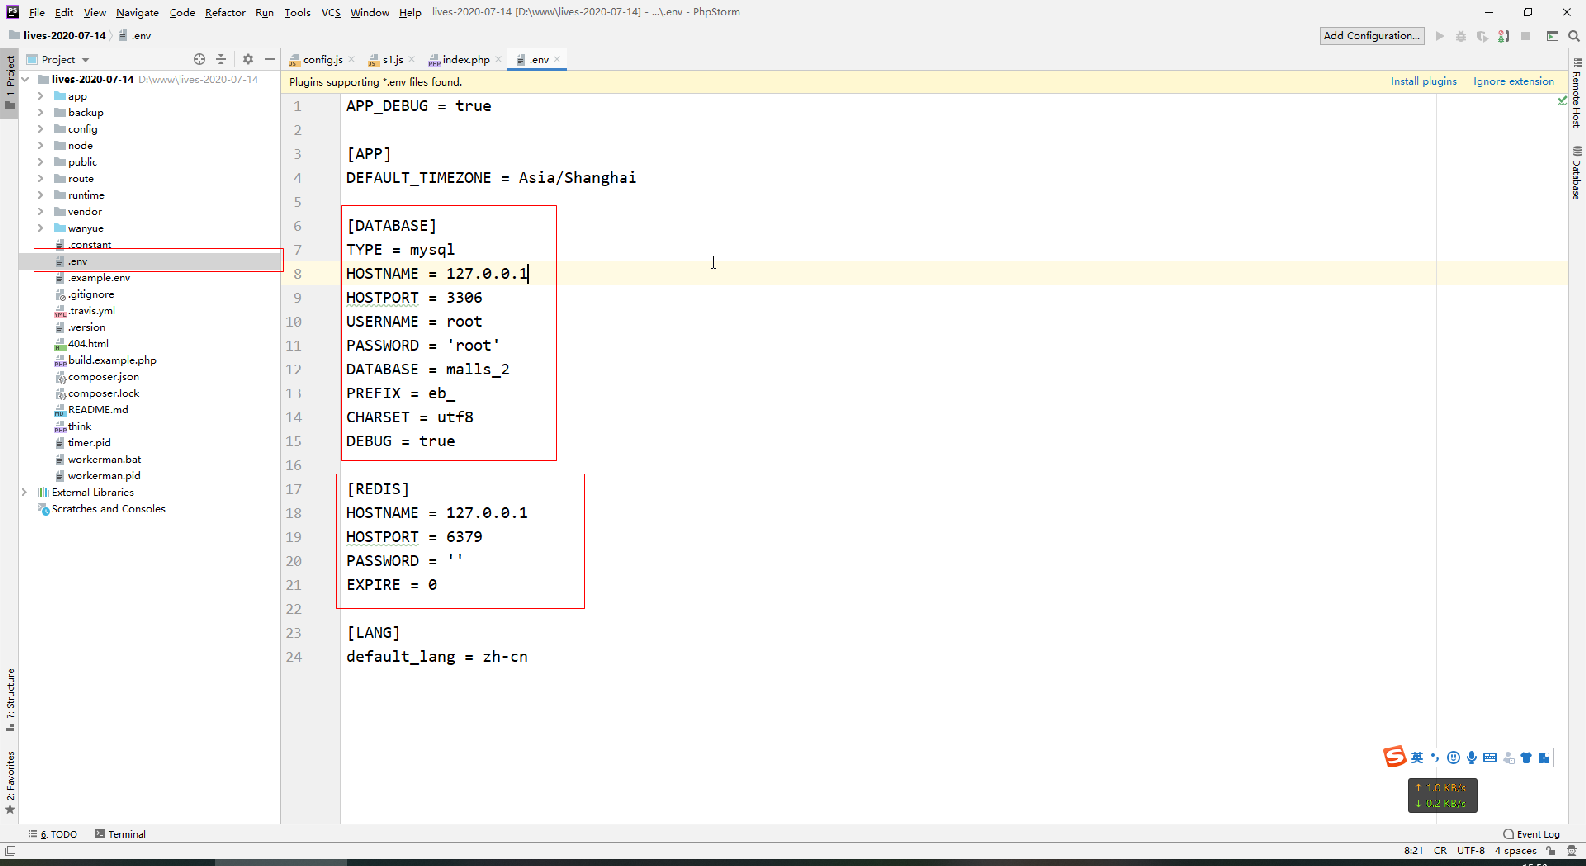
Task: Click the Debug bug icon in toolbar
Action: (1461, 36)
